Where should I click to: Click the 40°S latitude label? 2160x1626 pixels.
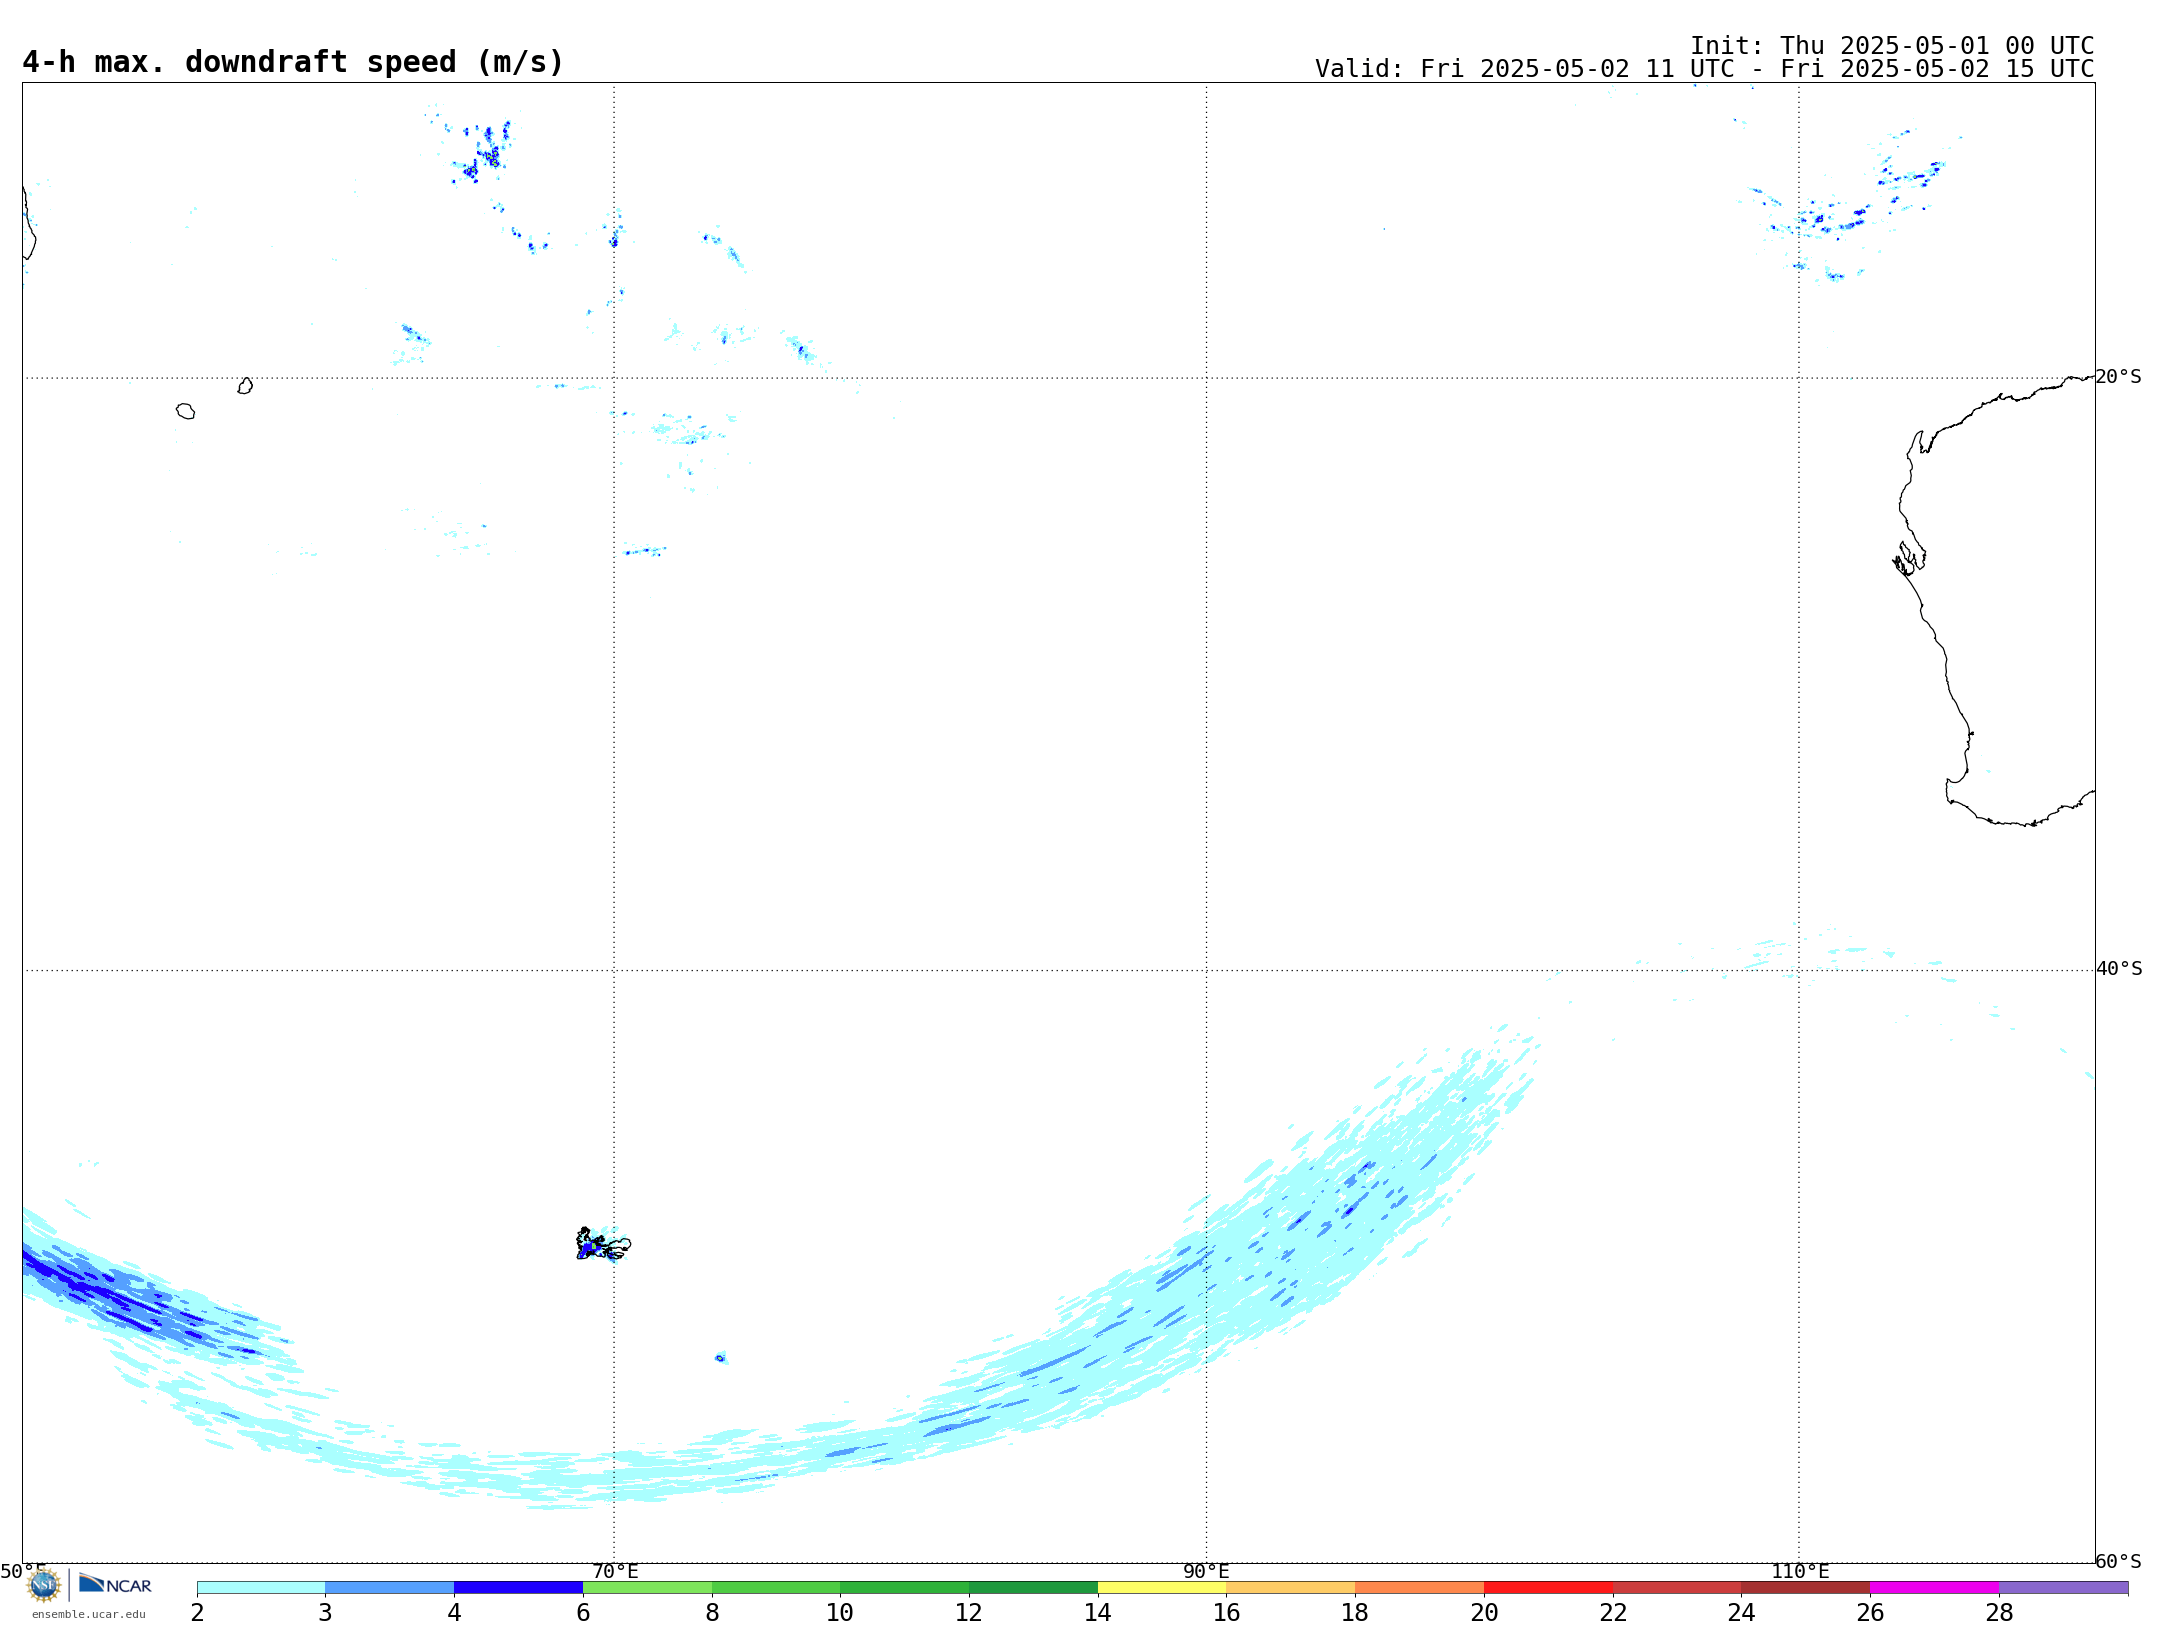[2119, 969]
